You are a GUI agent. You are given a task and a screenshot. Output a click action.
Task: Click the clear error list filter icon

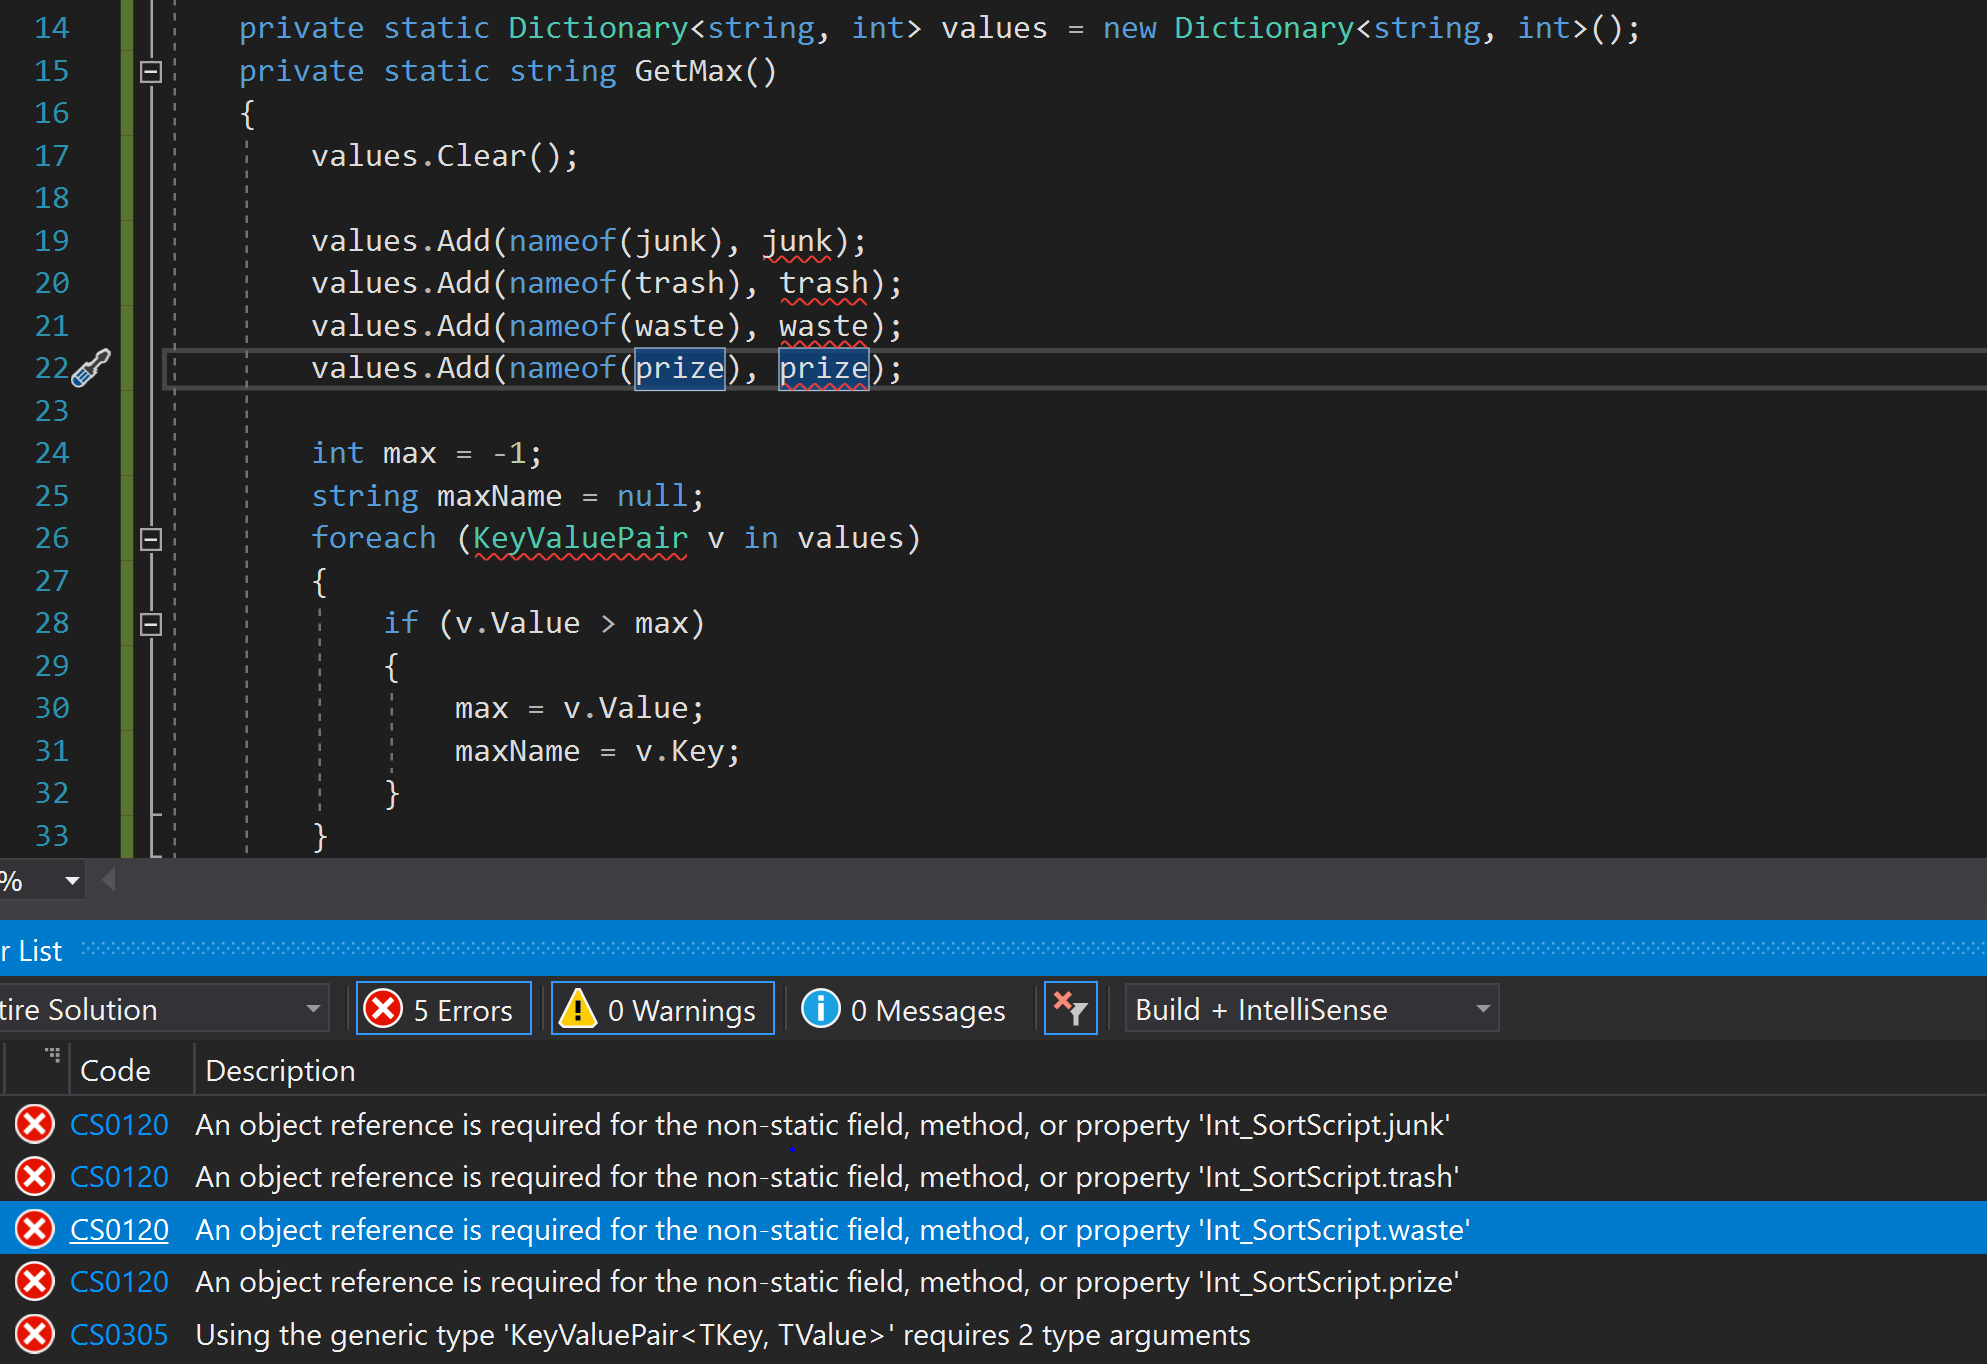click(1070, 1008)
